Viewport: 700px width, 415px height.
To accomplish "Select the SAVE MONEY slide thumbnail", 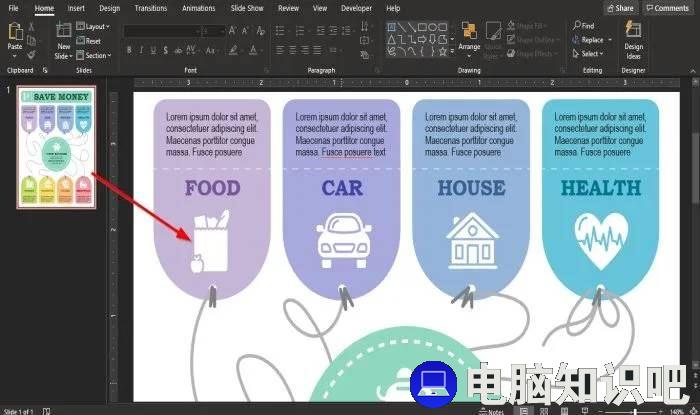I will (x=56, y=147).
